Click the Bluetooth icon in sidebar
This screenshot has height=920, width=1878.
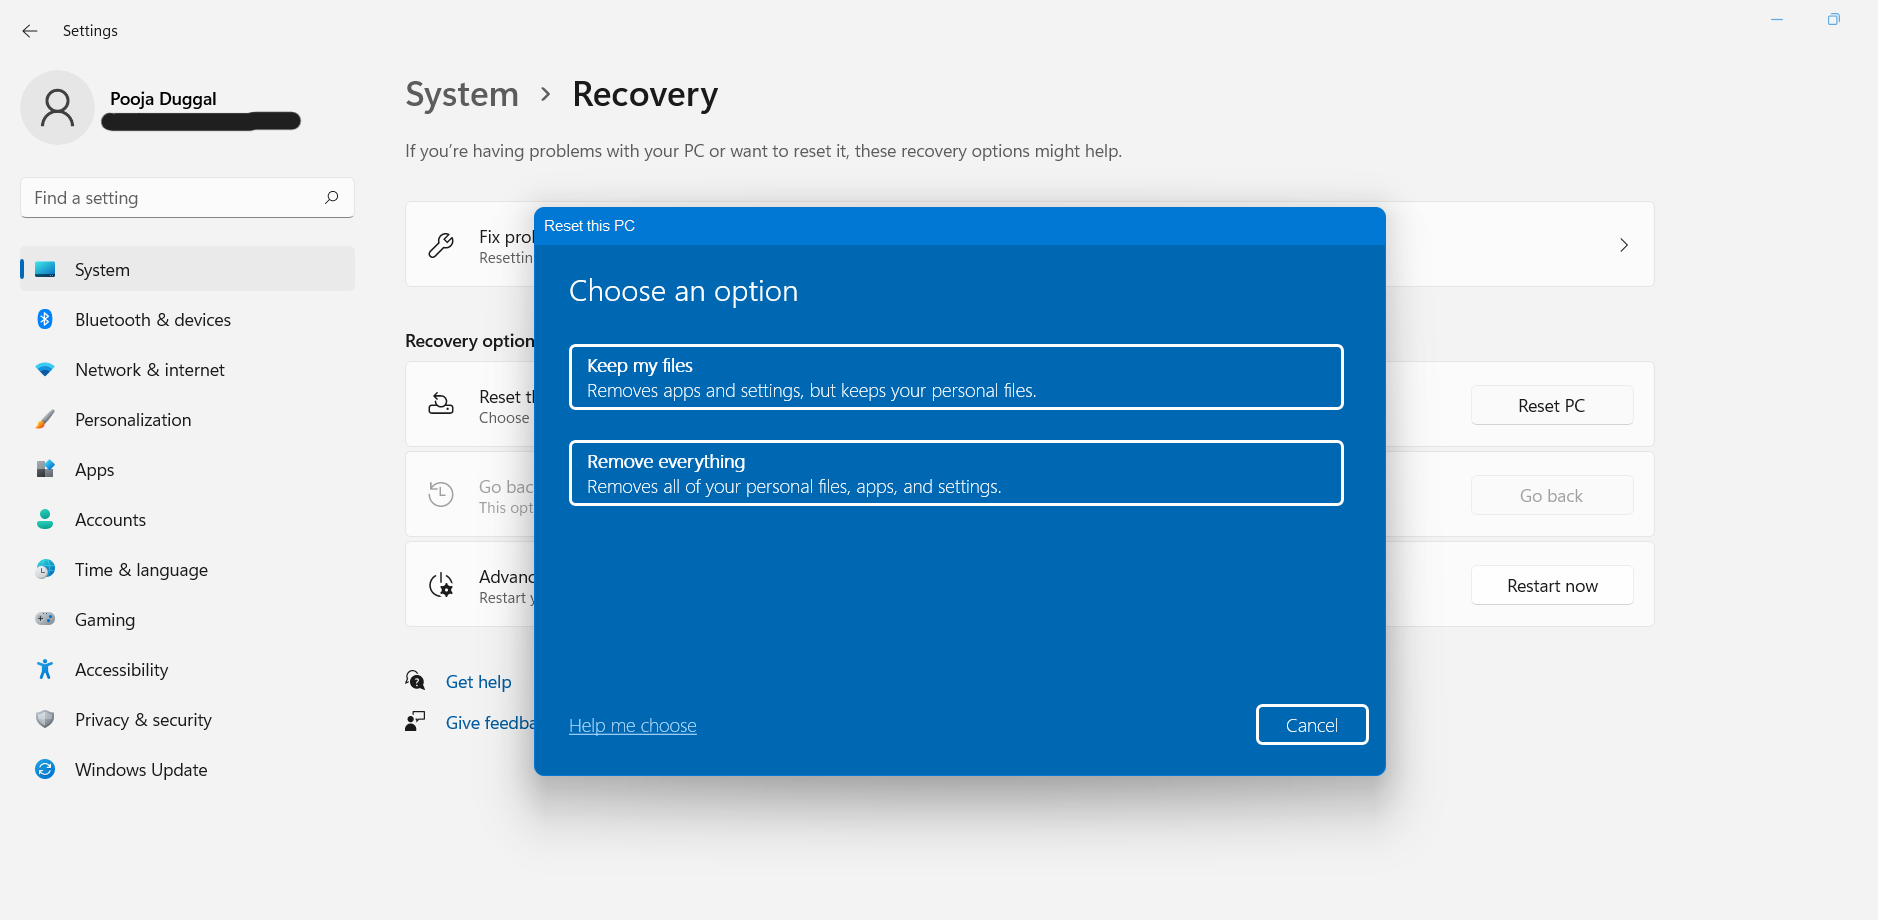click(45, 319)
